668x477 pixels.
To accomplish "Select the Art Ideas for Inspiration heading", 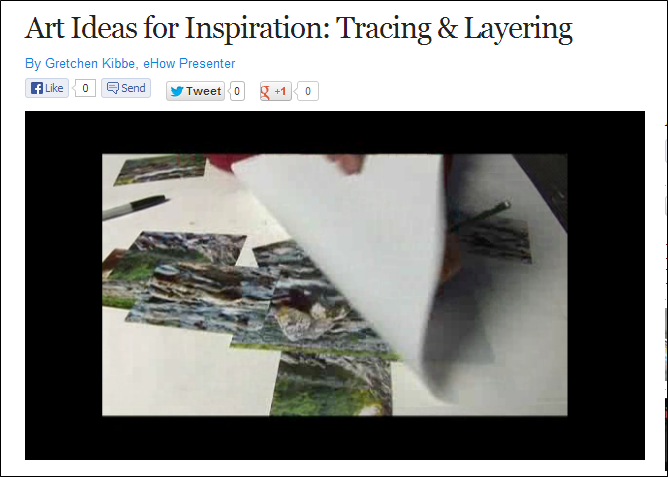I will pyautogui.click(x=298, y=28).
